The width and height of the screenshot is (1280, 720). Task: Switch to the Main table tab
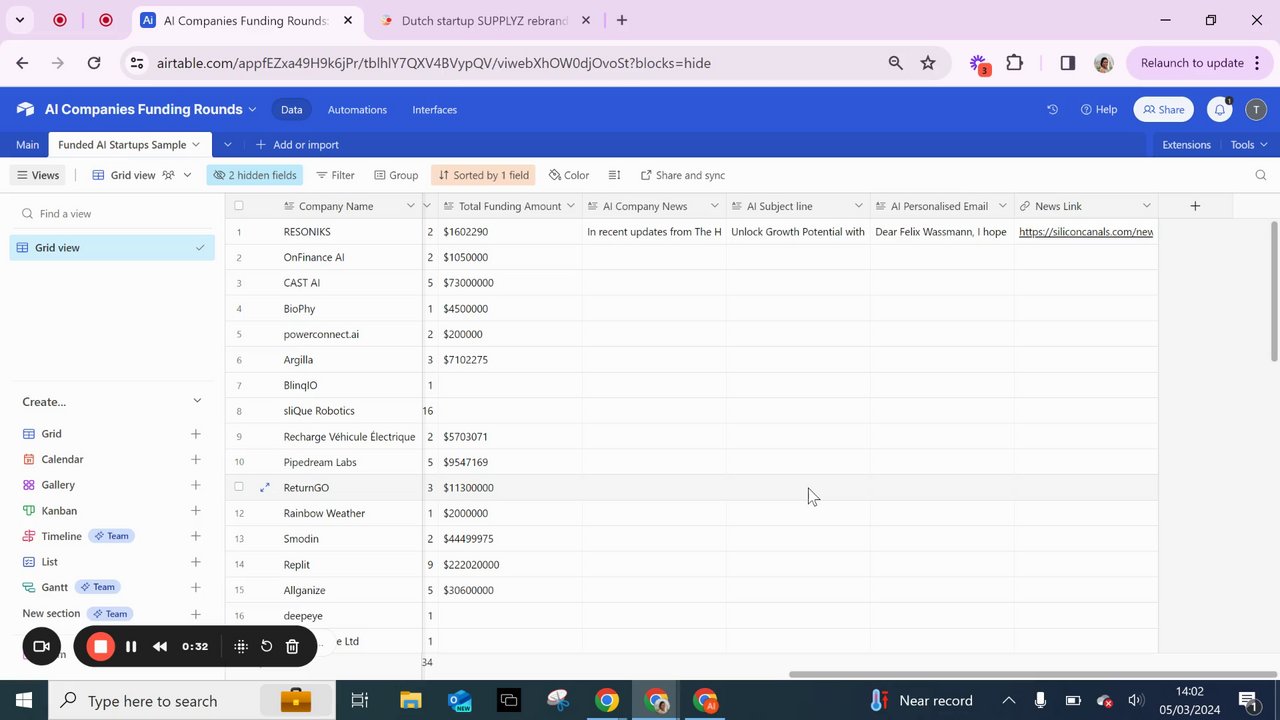(x=27, y=145)
